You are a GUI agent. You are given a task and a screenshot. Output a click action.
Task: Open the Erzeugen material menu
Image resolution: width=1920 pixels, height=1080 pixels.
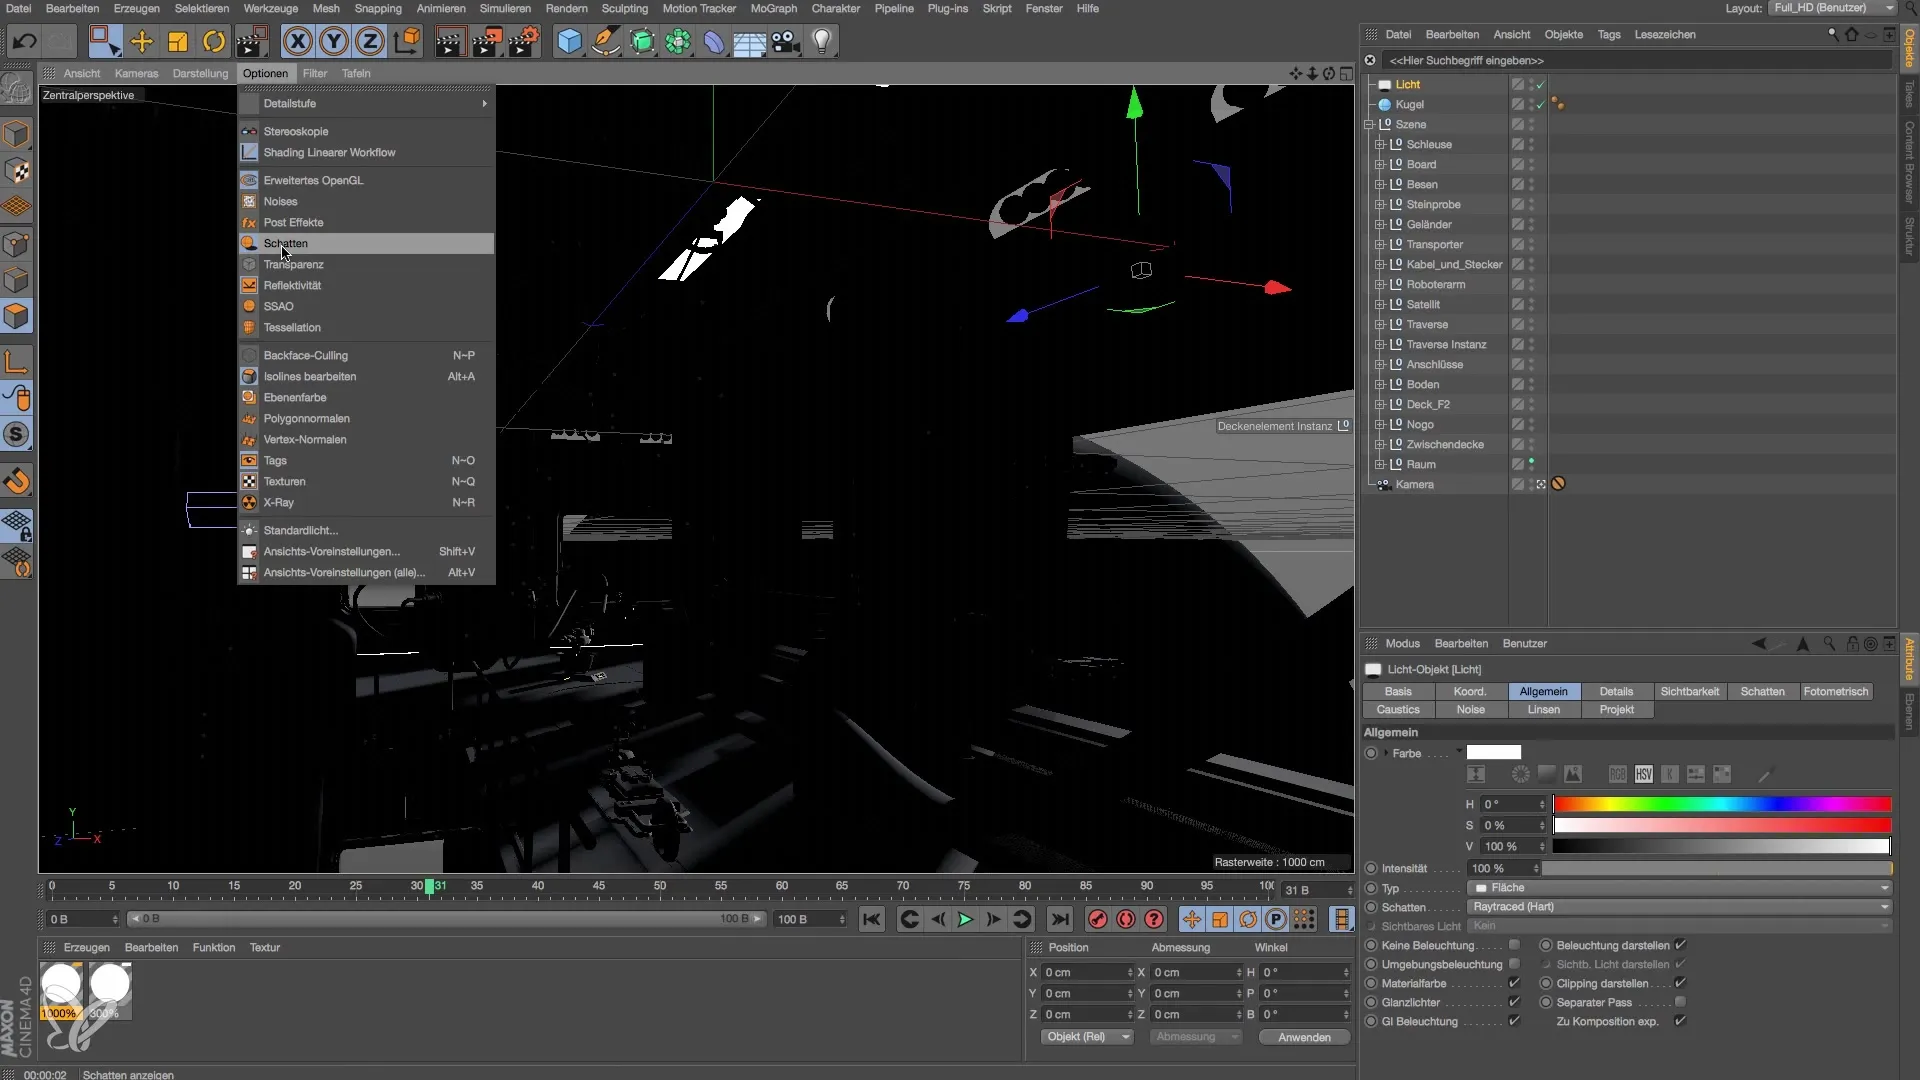(86, 948)
